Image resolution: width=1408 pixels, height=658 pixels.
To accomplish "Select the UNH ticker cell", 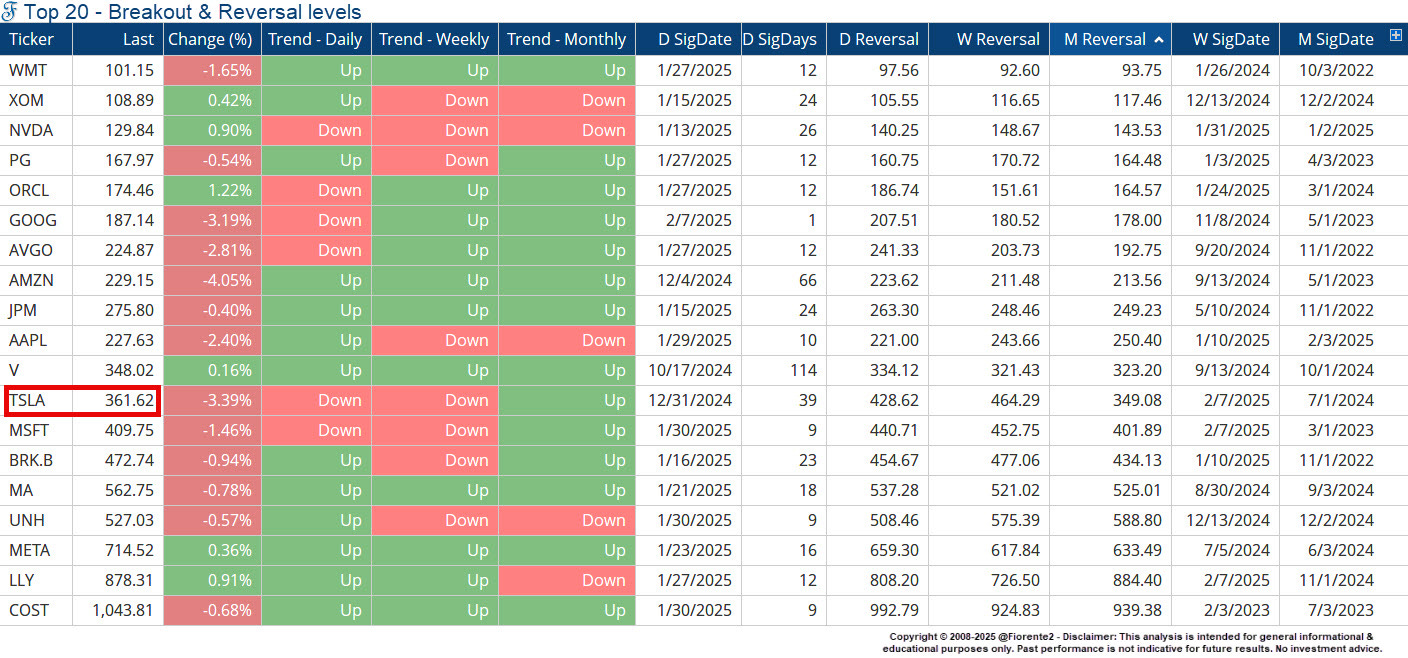I will click(x=36, y=520).
